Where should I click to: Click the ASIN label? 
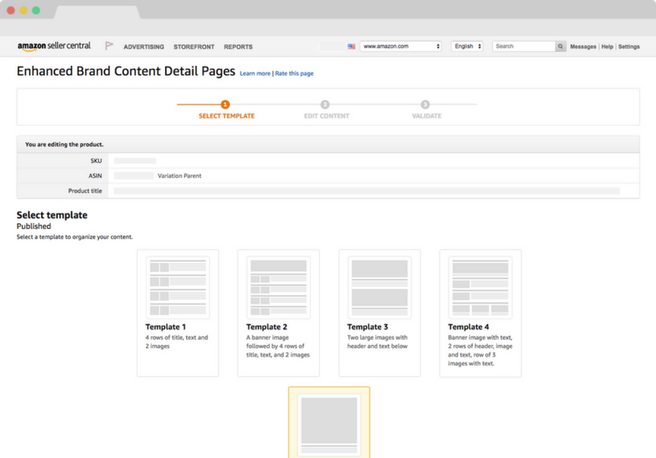coord(95,176)
